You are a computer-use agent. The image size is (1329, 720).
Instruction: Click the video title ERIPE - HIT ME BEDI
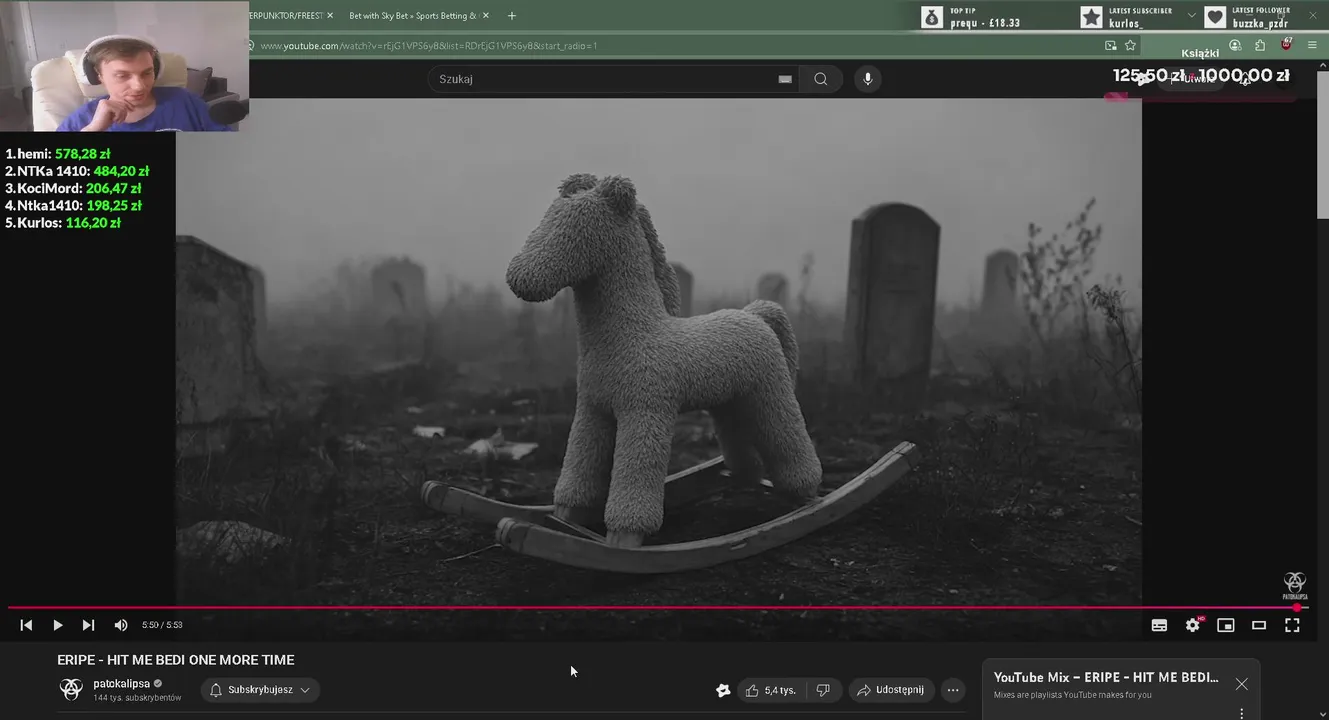[x=176, y=660]
